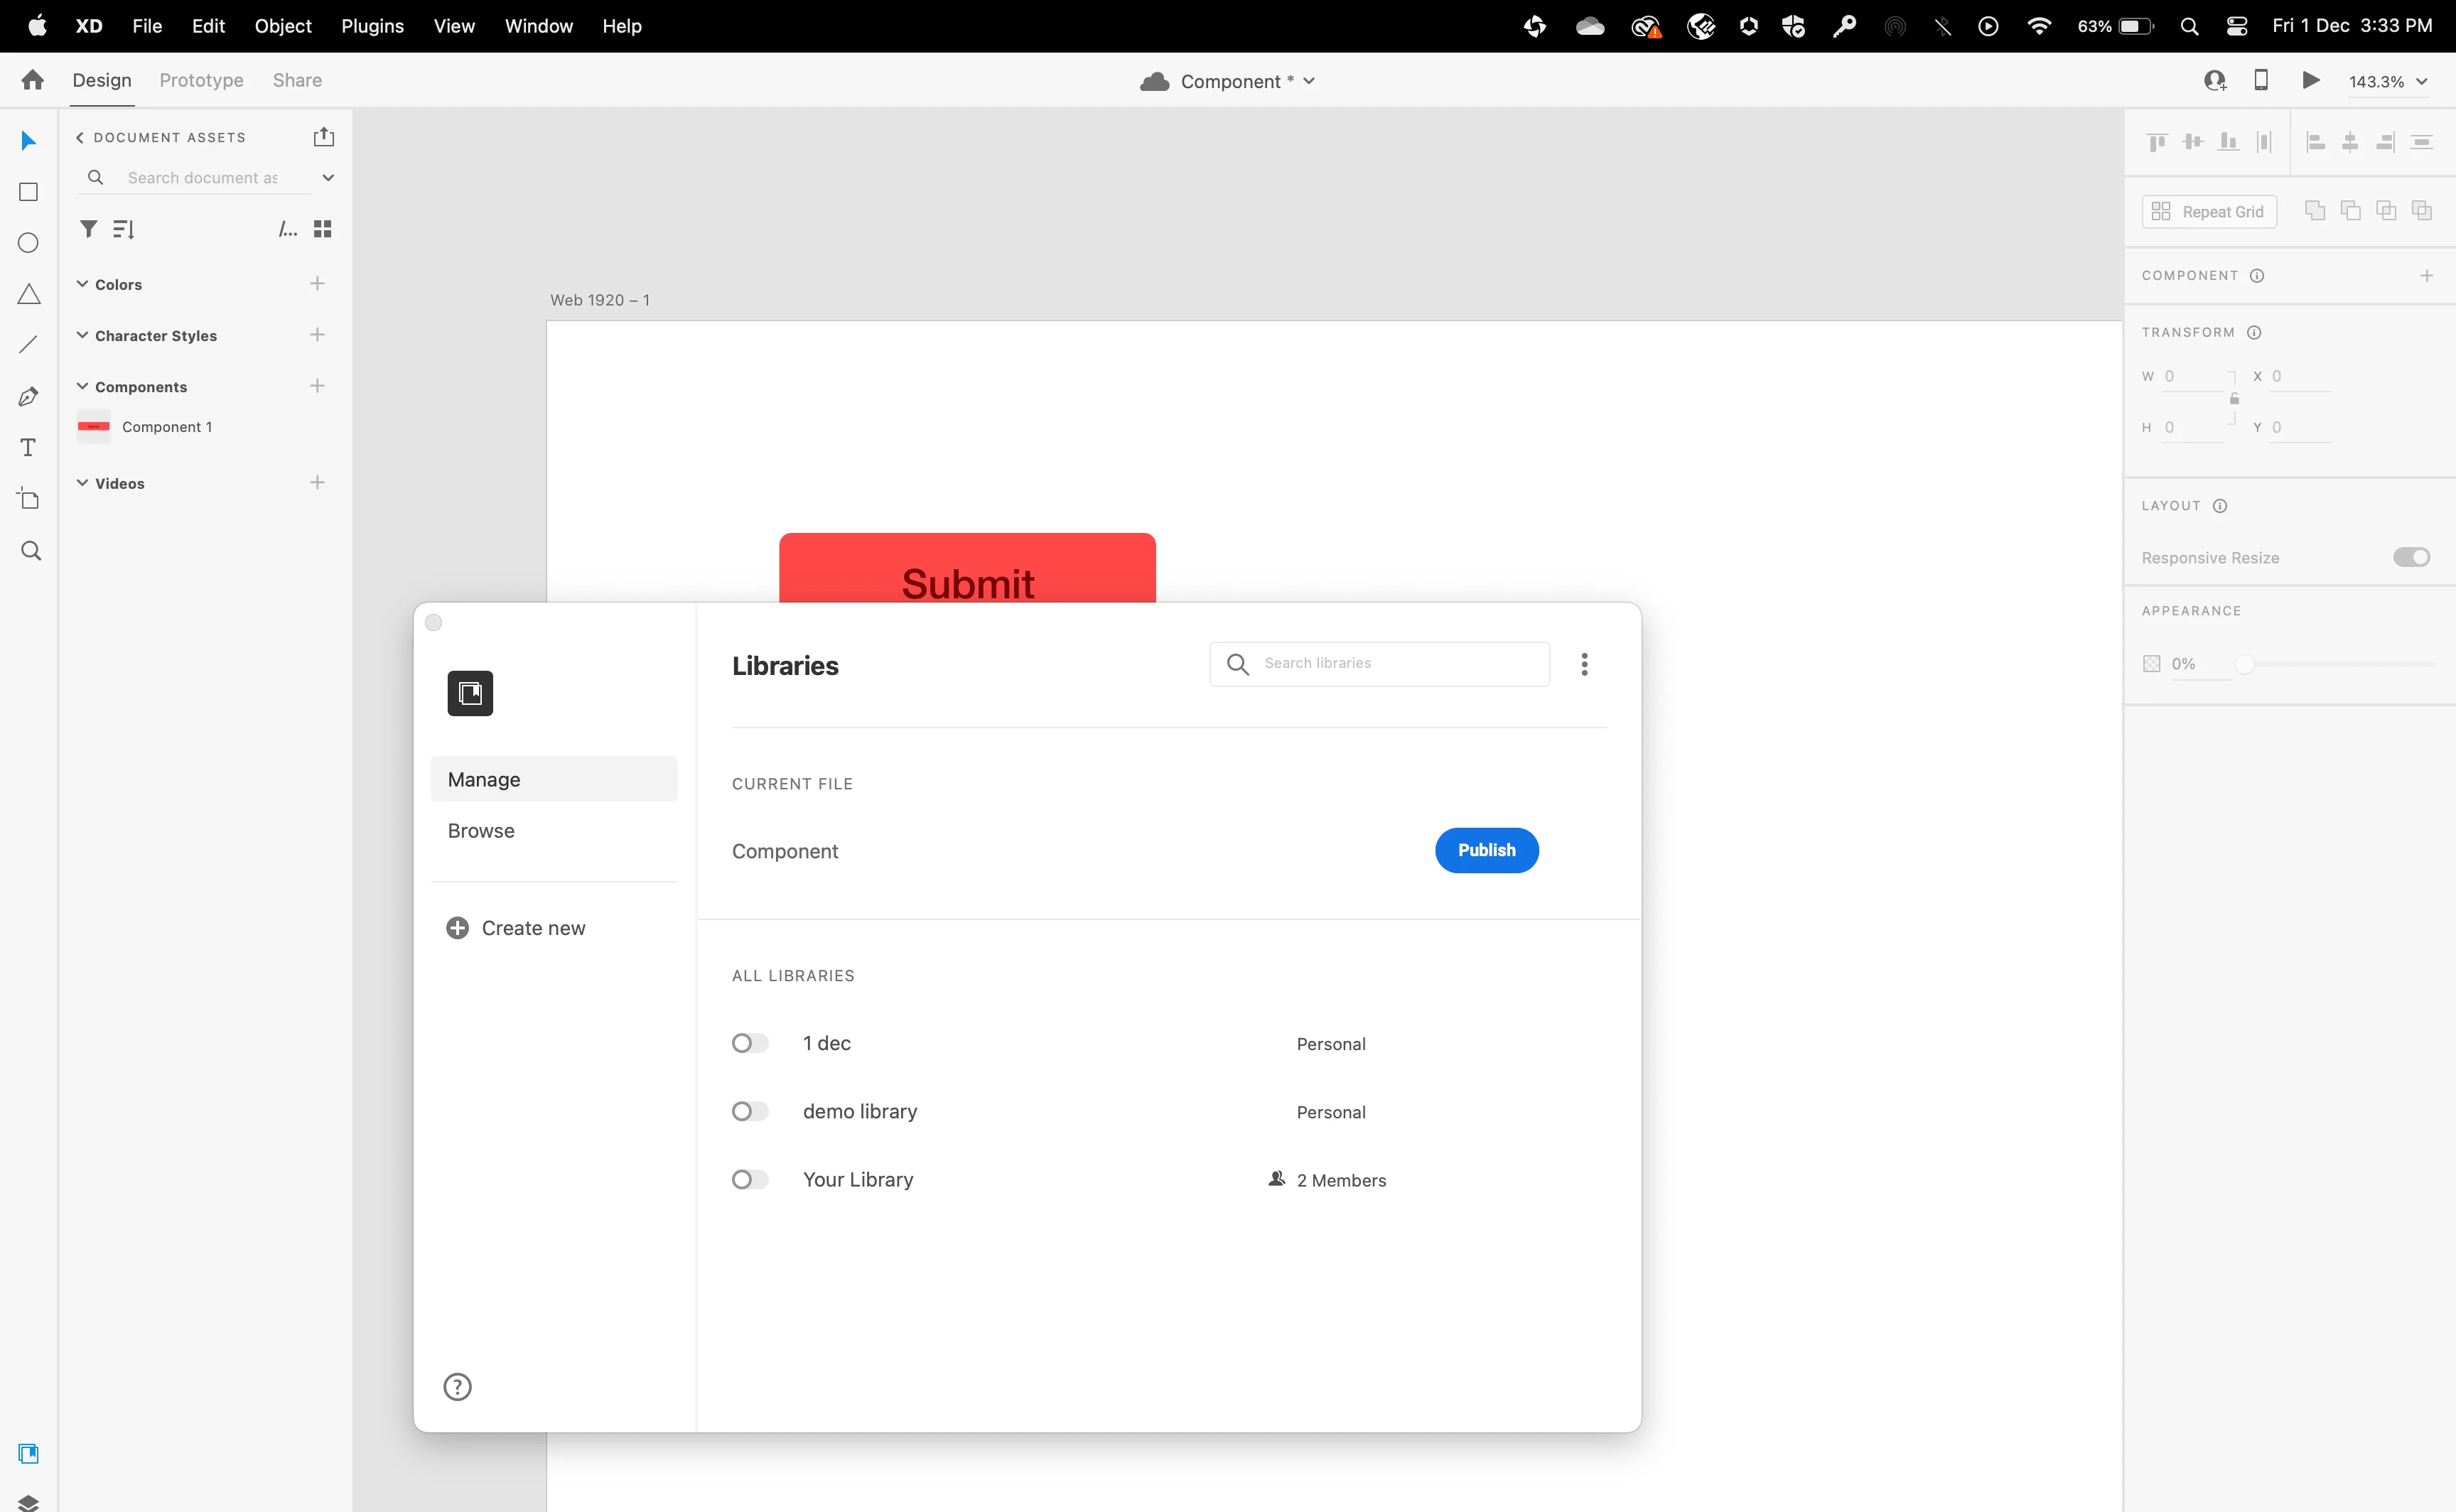Enable the 1 dec library toggle
This screenshot has height=1512, width=2456.
(750, 1043)
